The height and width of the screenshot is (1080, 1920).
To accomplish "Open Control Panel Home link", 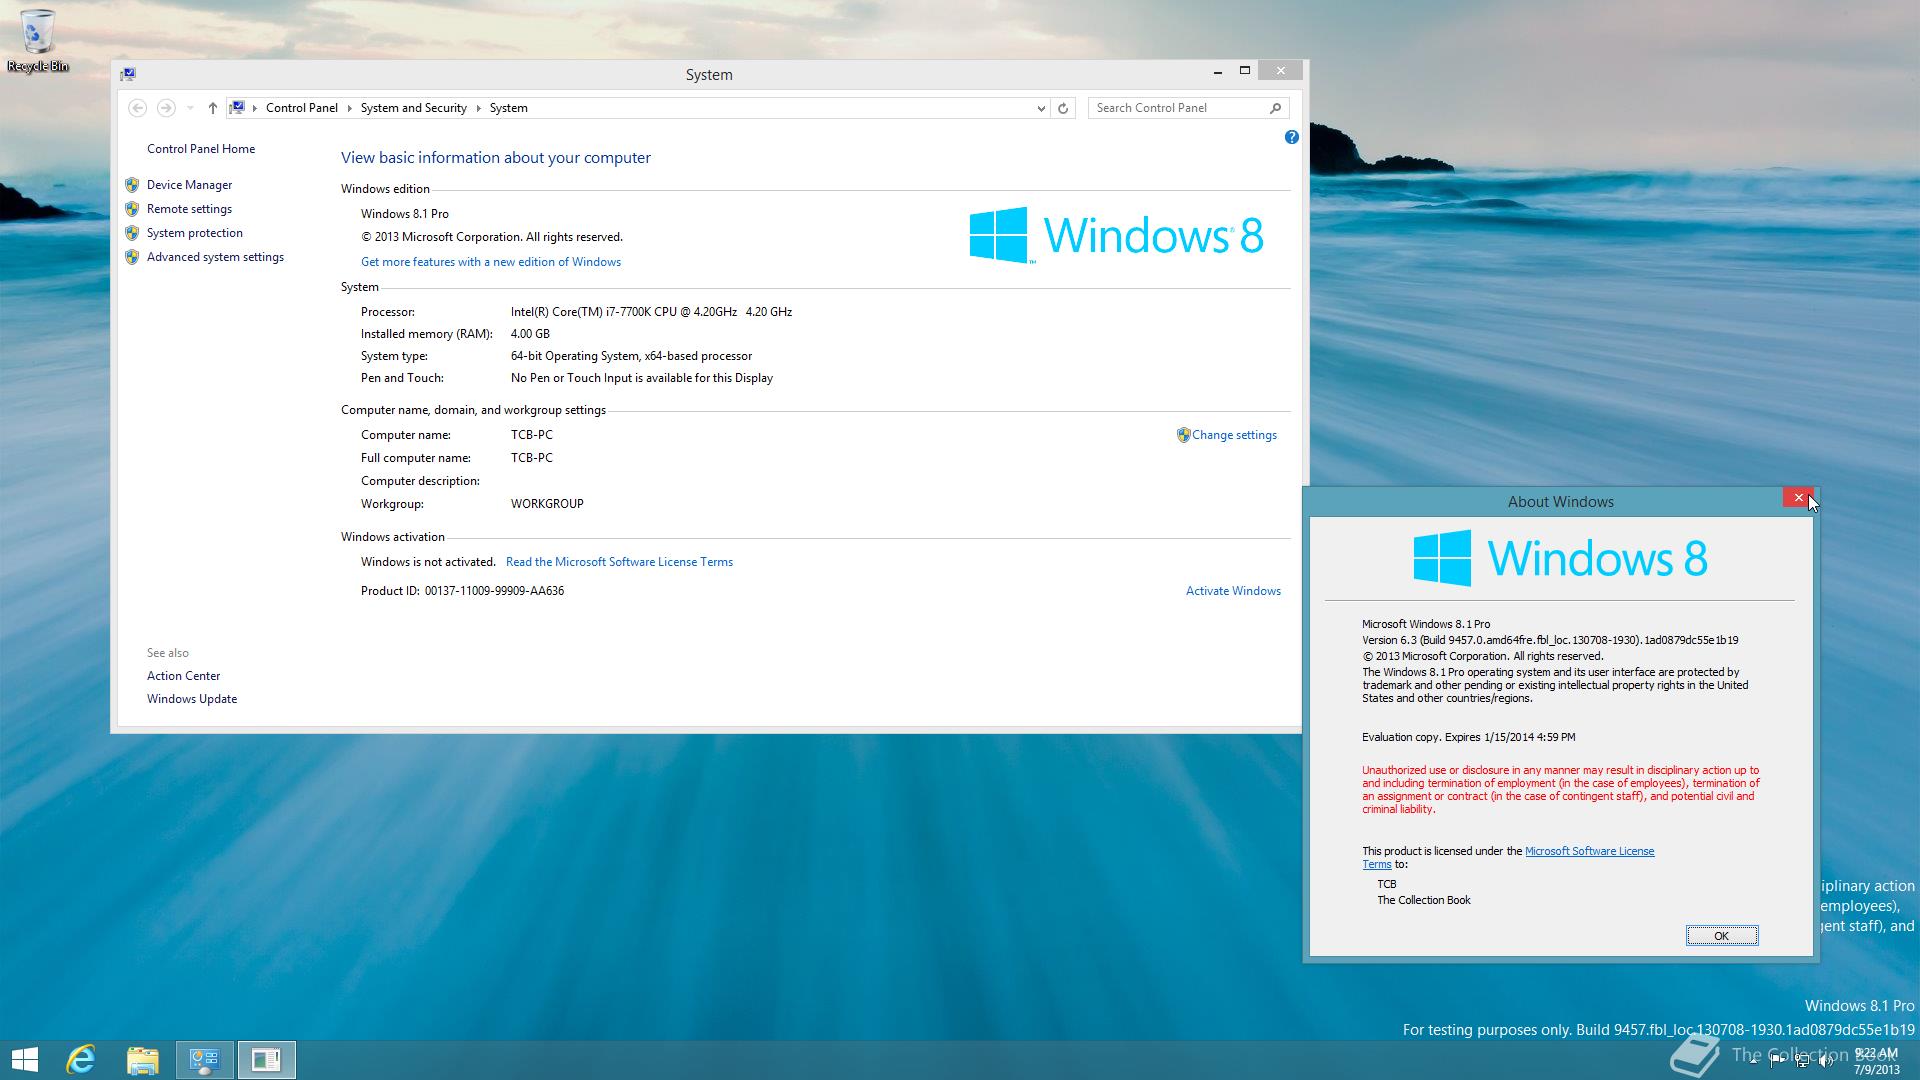I will click(201, 149).
